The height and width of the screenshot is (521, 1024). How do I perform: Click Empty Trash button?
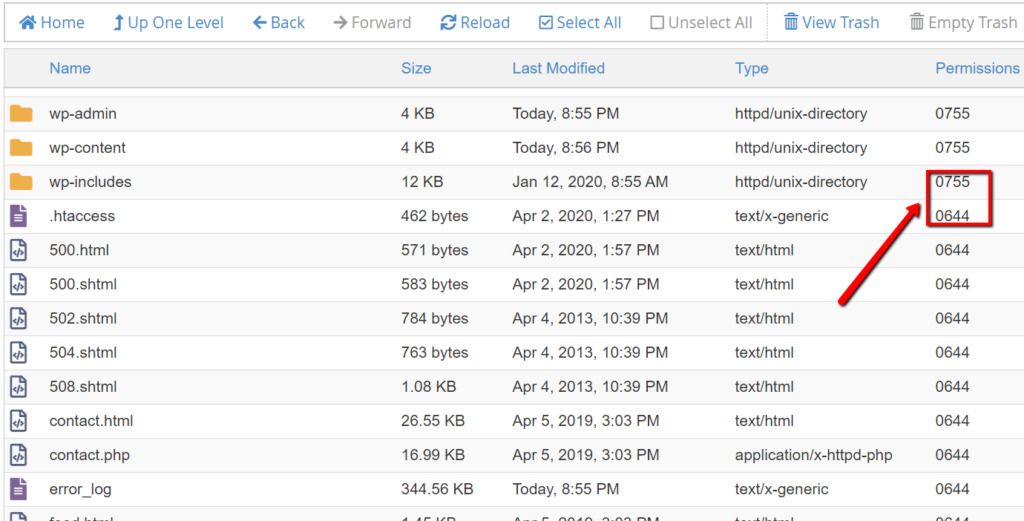tap(963, 23)
